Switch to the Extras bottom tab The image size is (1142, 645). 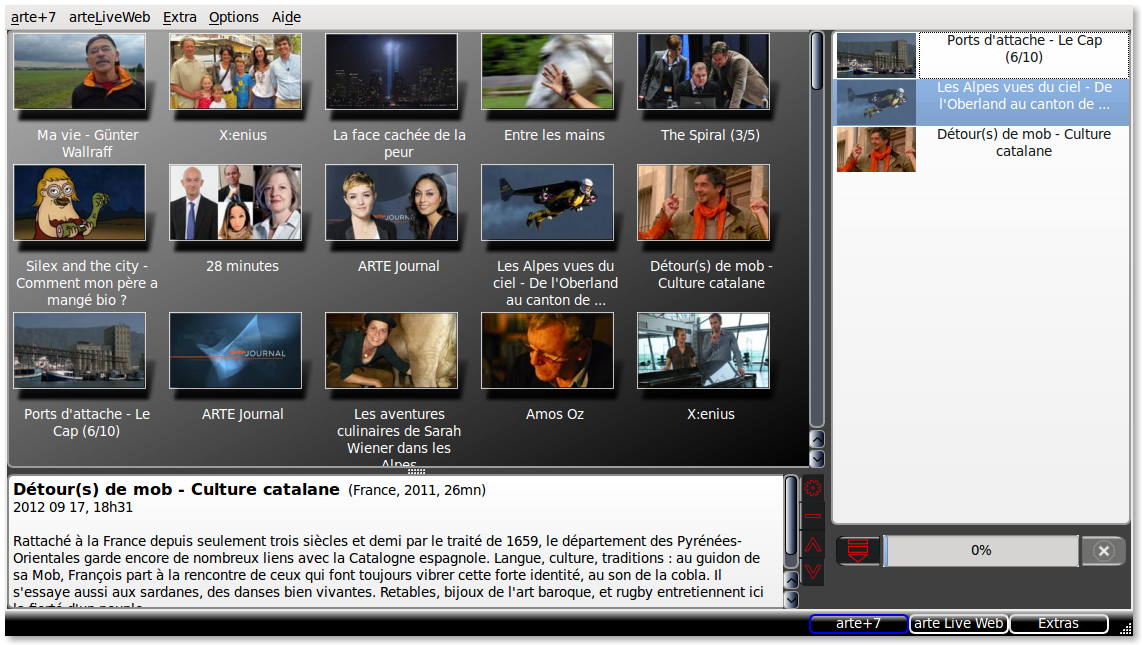click(x=1058, y=623)
